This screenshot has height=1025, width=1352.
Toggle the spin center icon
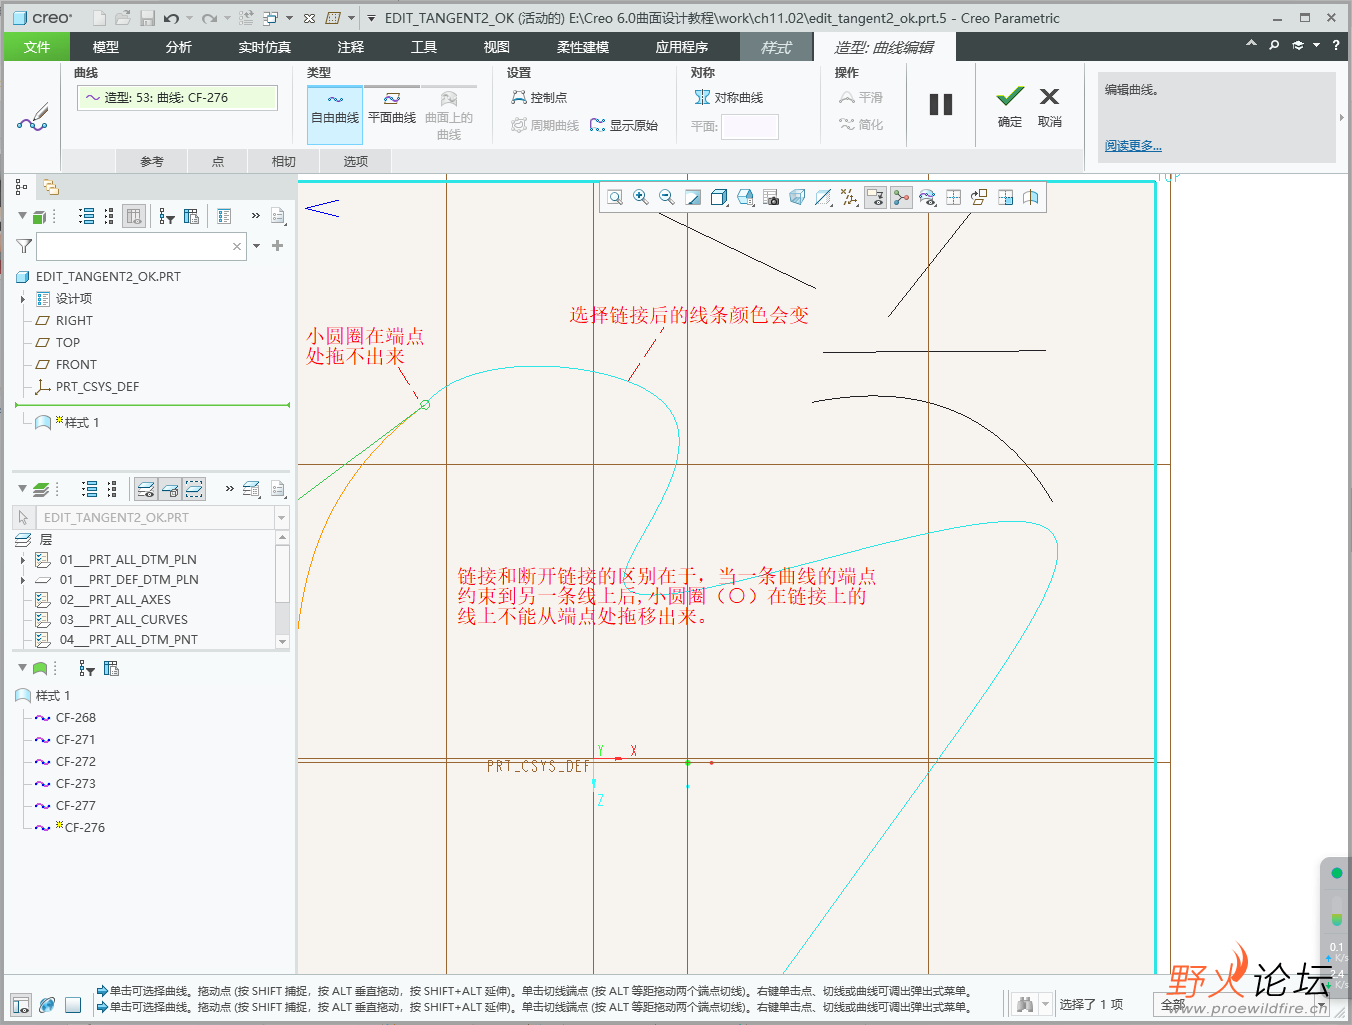click(901, 197)
